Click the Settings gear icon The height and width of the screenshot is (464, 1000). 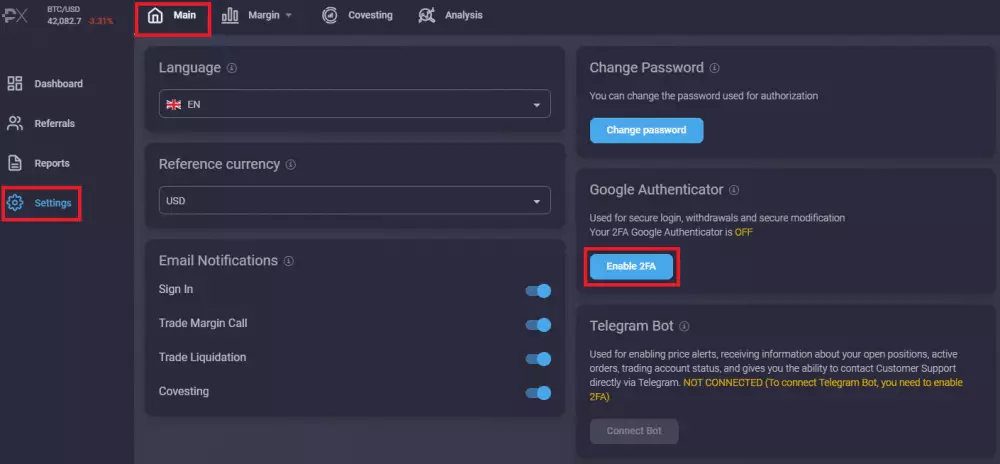[15, 203]
